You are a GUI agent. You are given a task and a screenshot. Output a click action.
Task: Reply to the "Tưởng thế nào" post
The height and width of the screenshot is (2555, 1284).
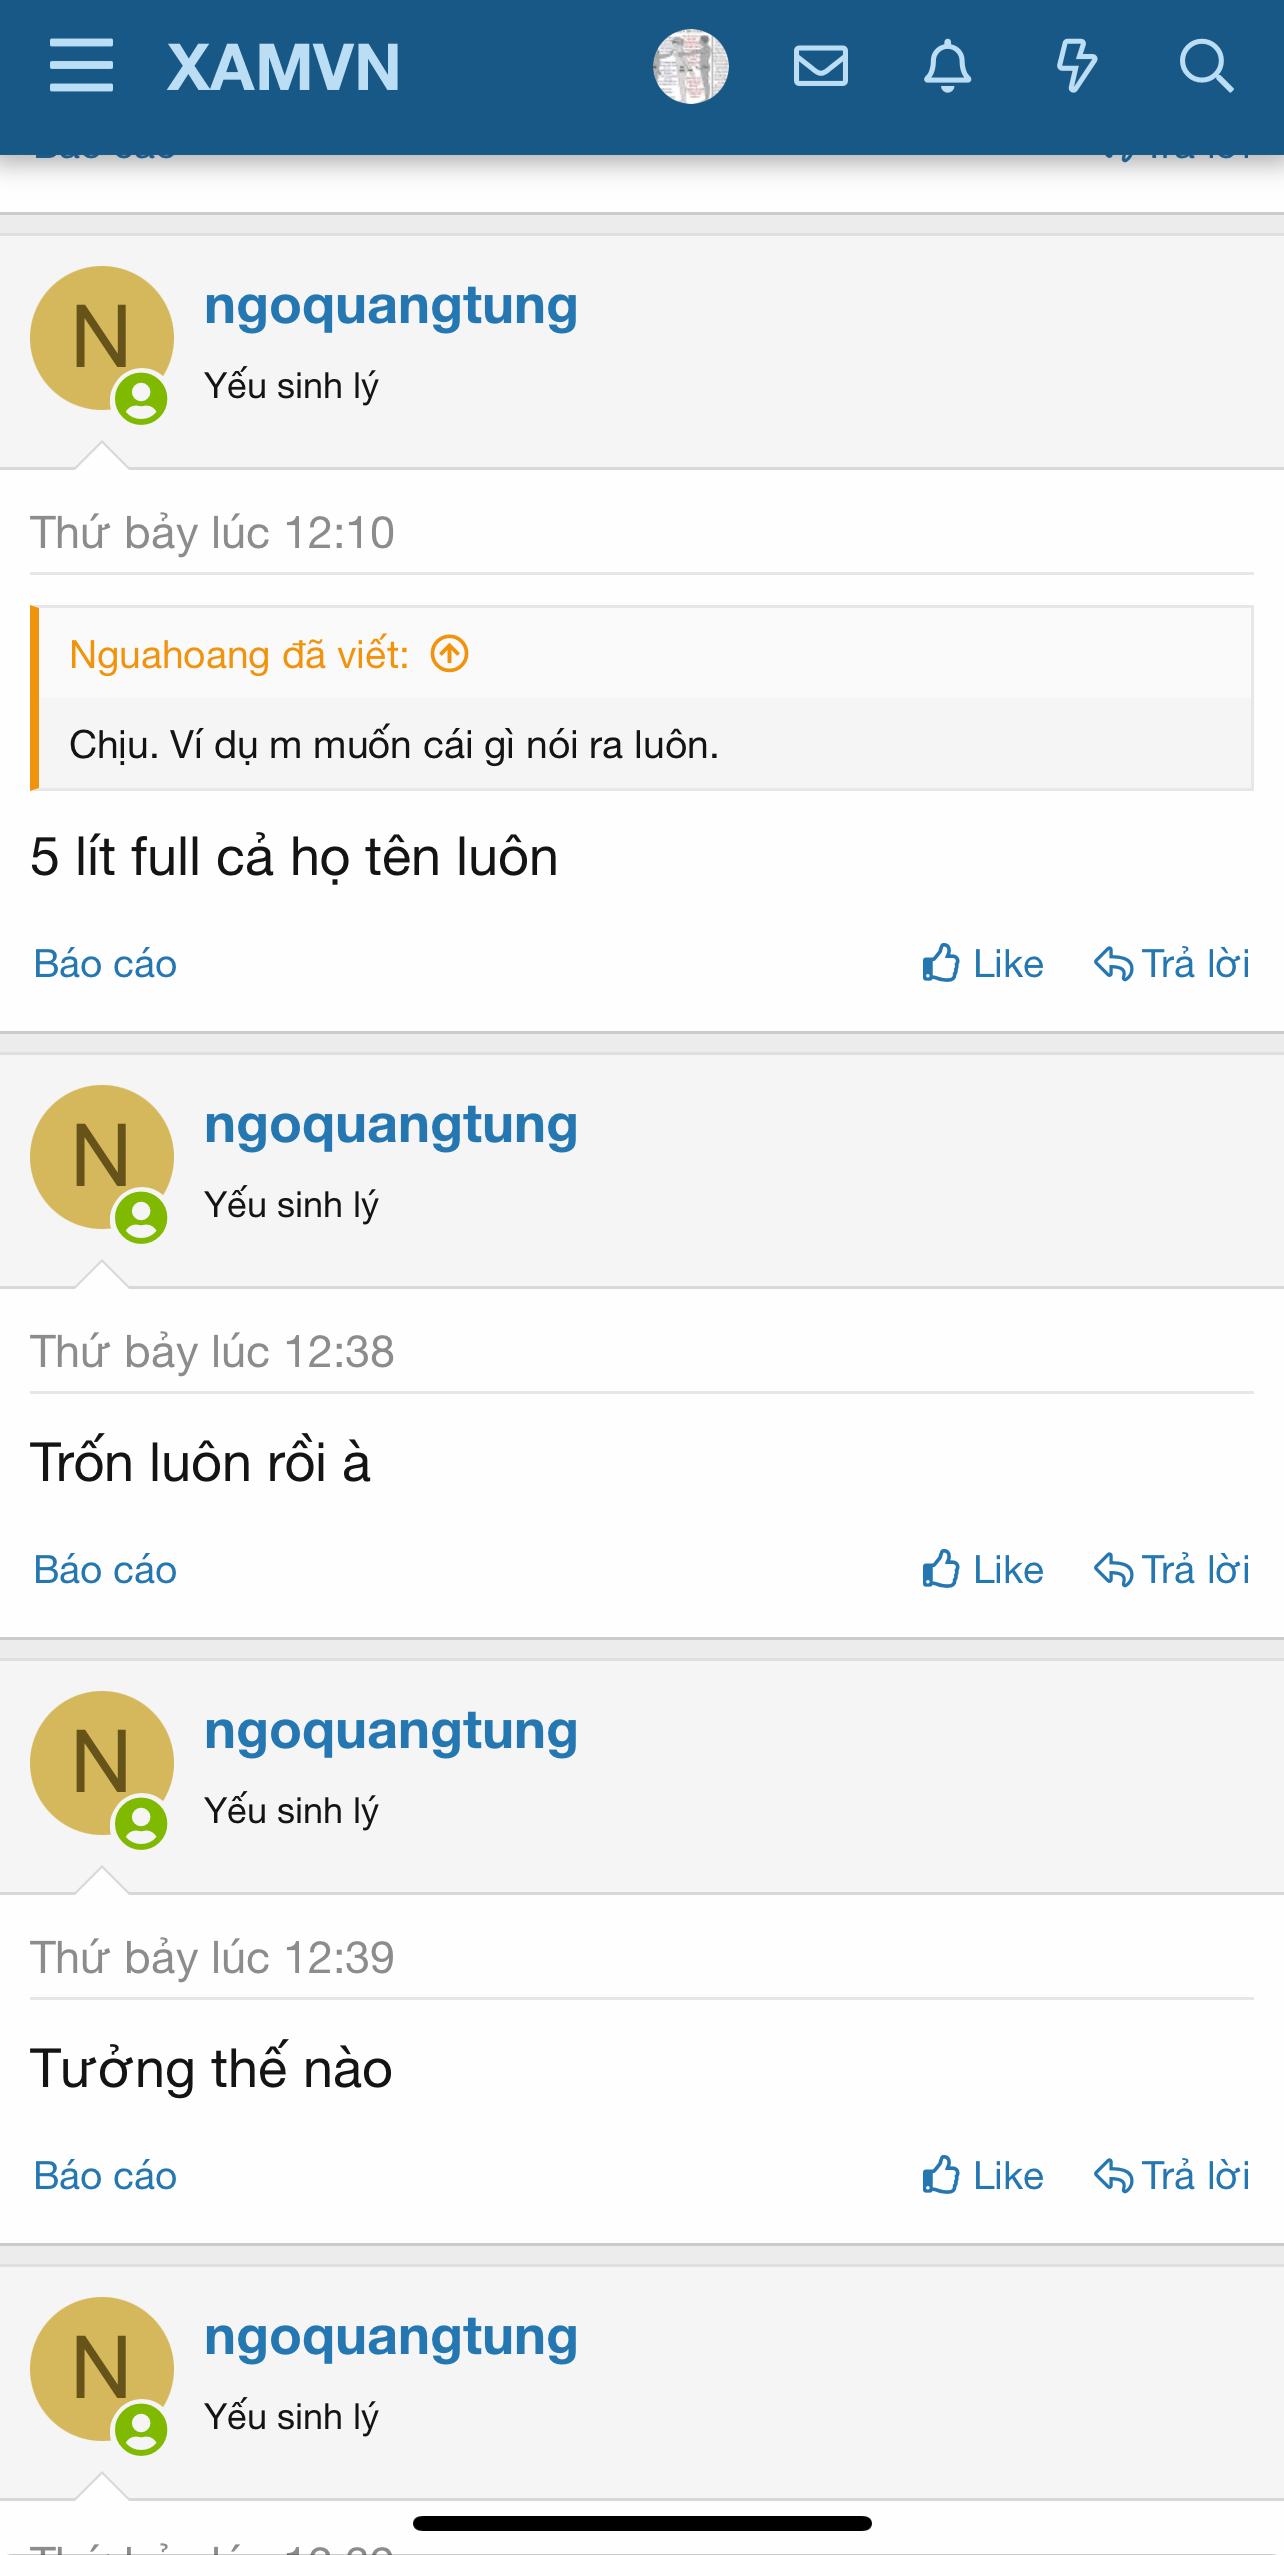pyautogui.click(x=1172, y=2176)
